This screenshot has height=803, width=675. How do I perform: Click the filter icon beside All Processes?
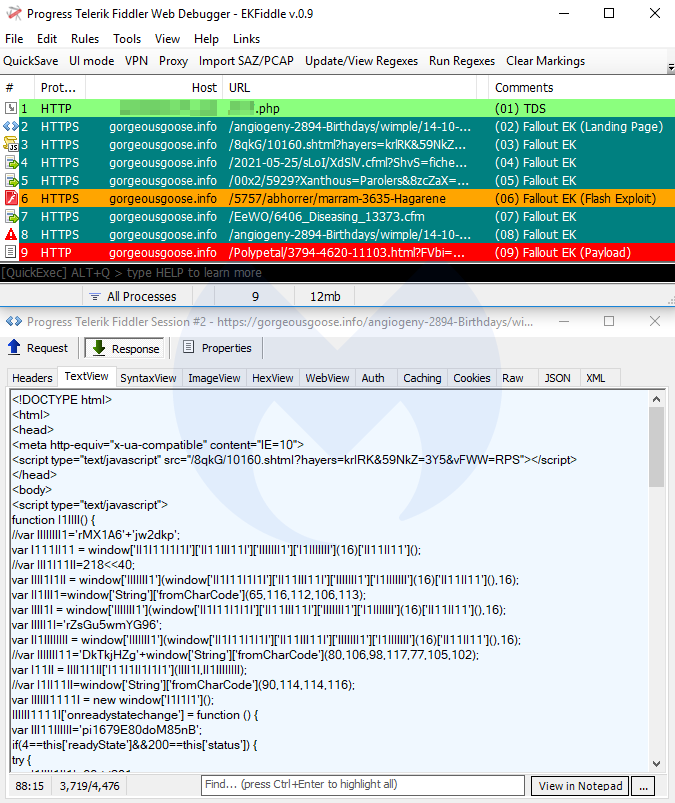tap(95, 297)
